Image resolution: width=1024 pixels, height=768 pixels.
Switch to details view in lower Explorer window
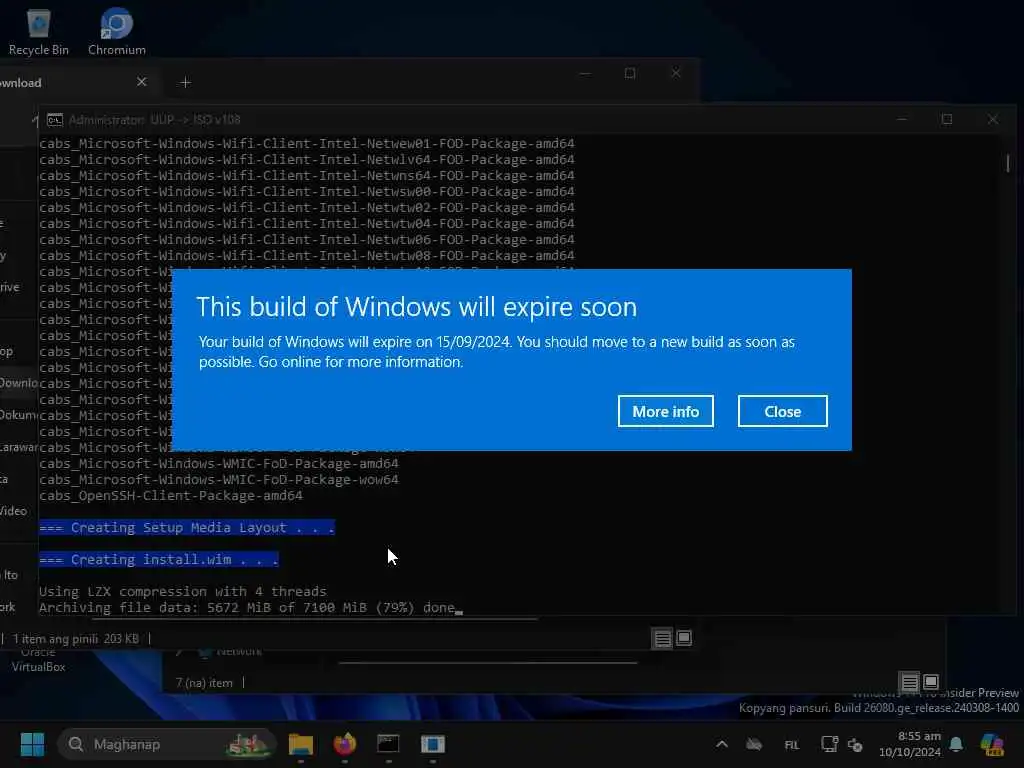tap(910, 682)
